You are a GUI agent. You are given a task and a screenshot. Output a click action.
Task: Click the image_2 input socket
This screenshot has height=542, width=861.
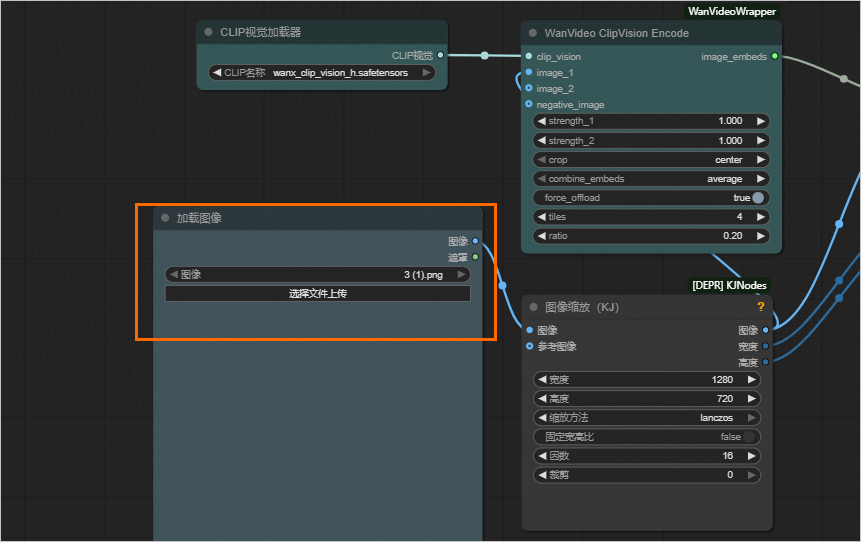529,88
